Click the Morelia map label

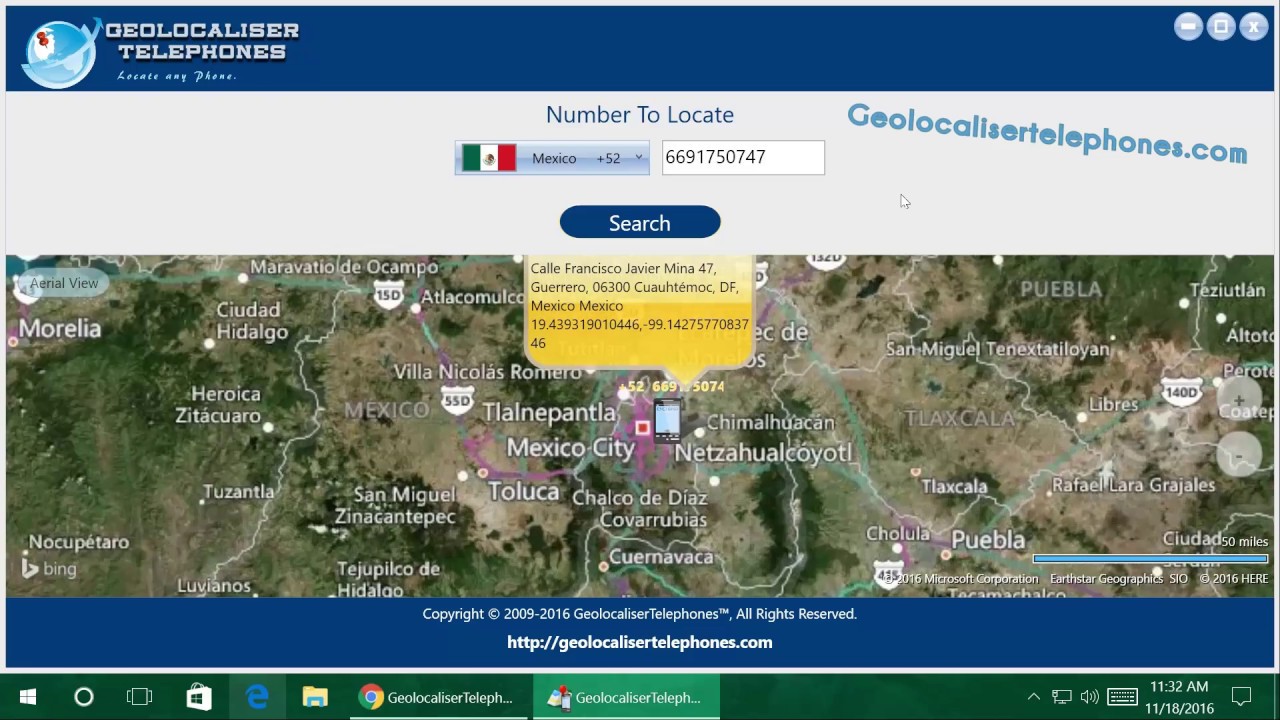click(x=60, y=328)
